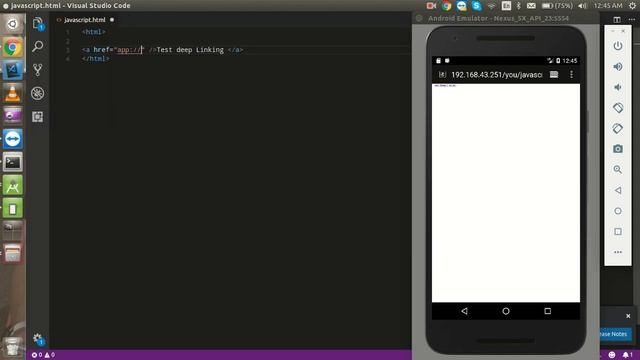
Task: Close the notification popup
Action: point(628,316)
